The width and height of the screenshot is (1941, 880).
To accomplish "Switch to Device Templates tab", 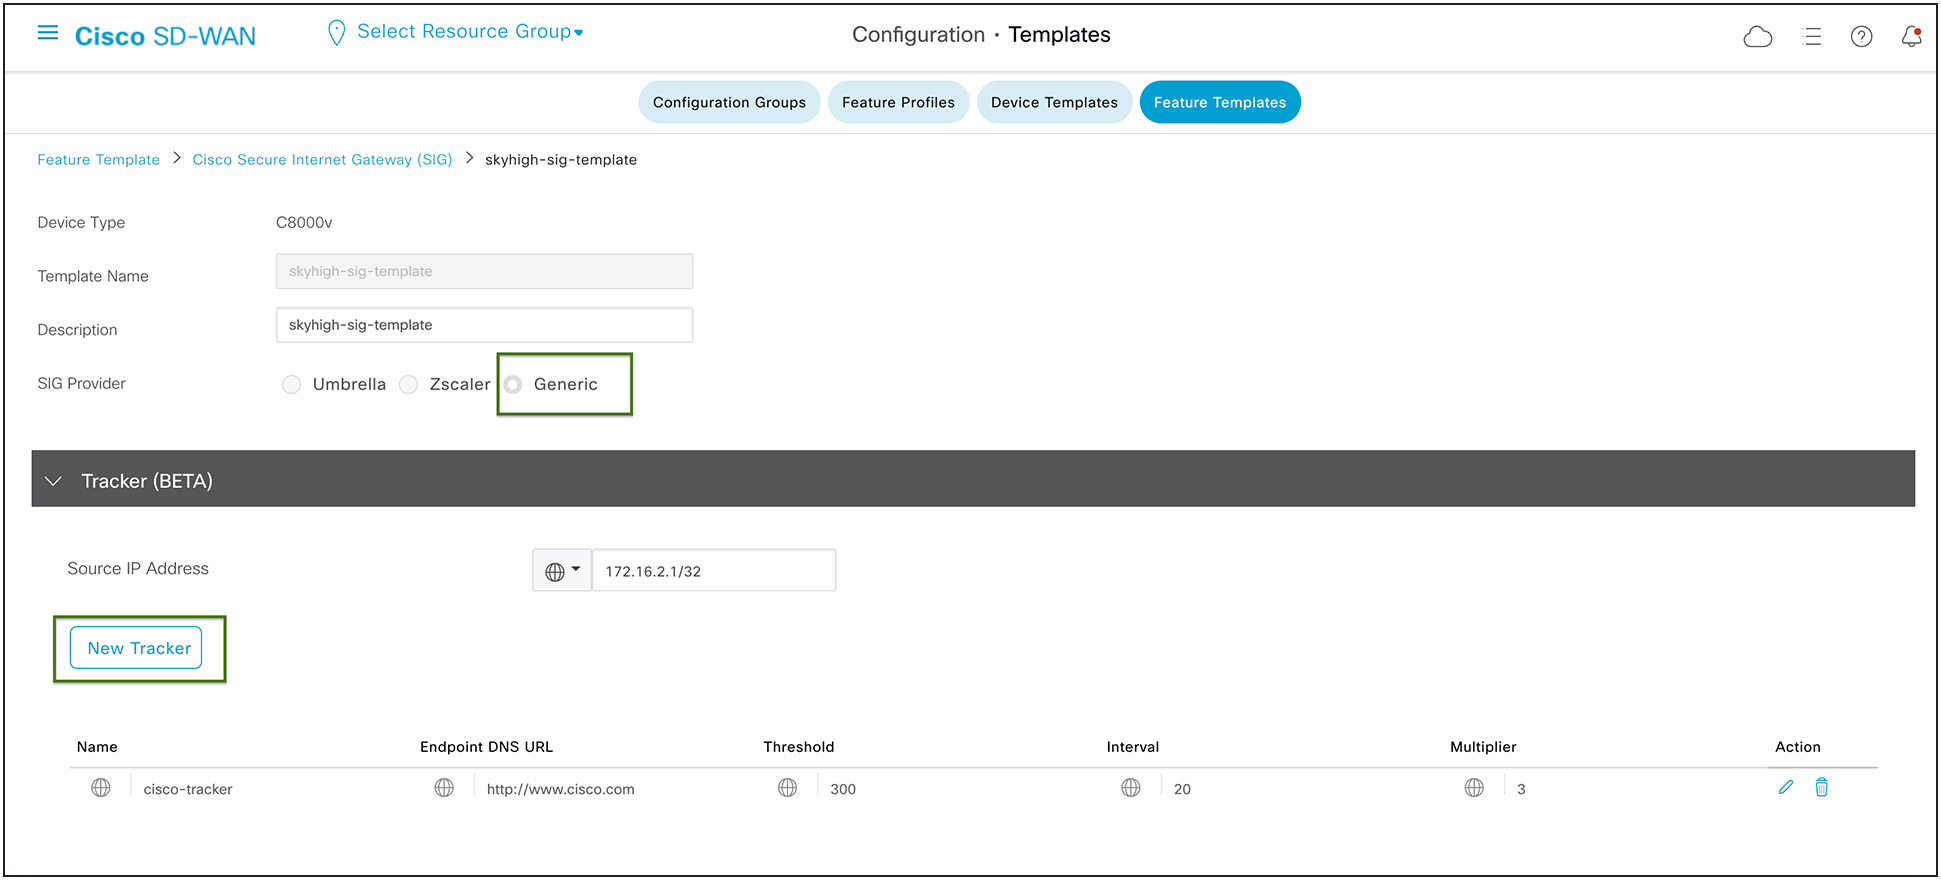I will (1054, 102).
